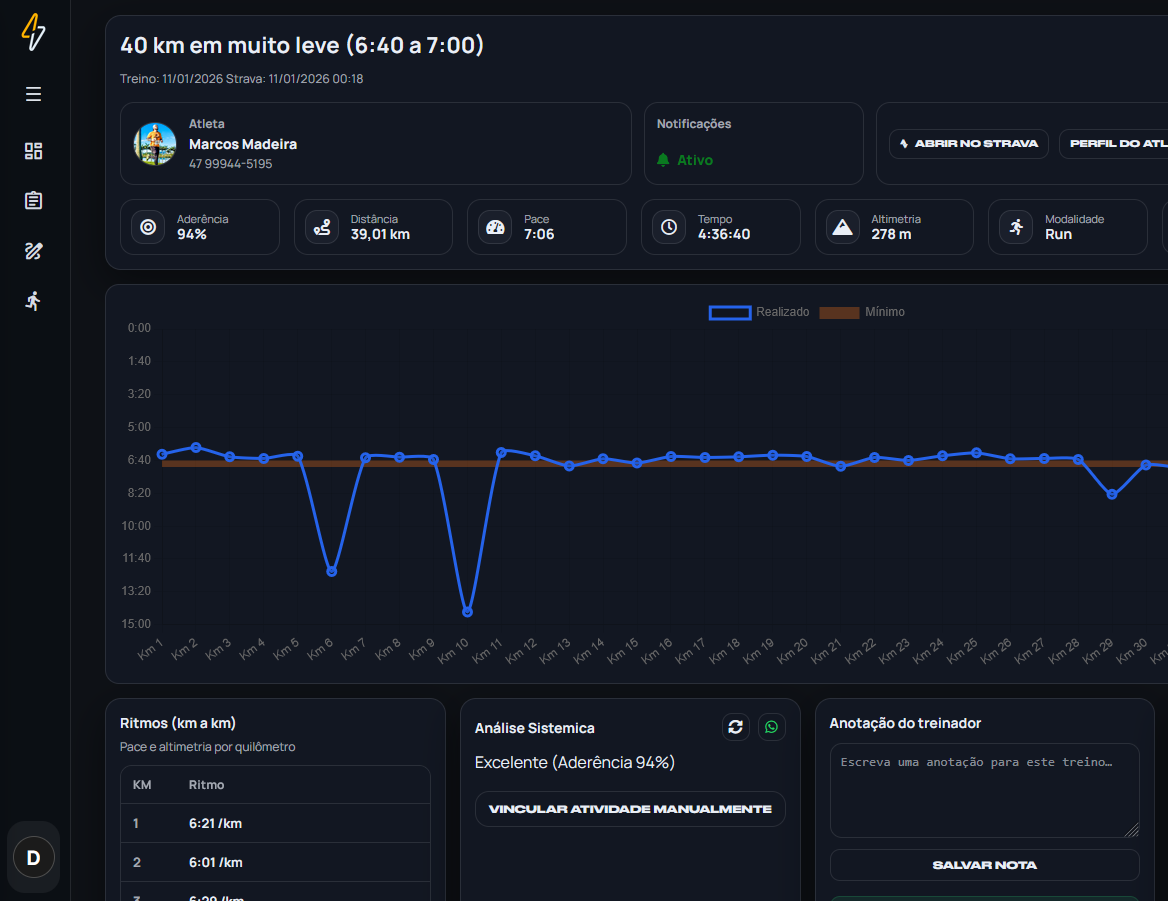Screen dimensions: 1168x901
Task: Click the pencil and ruler sidebar icon
Action: (x=34, y=251)
